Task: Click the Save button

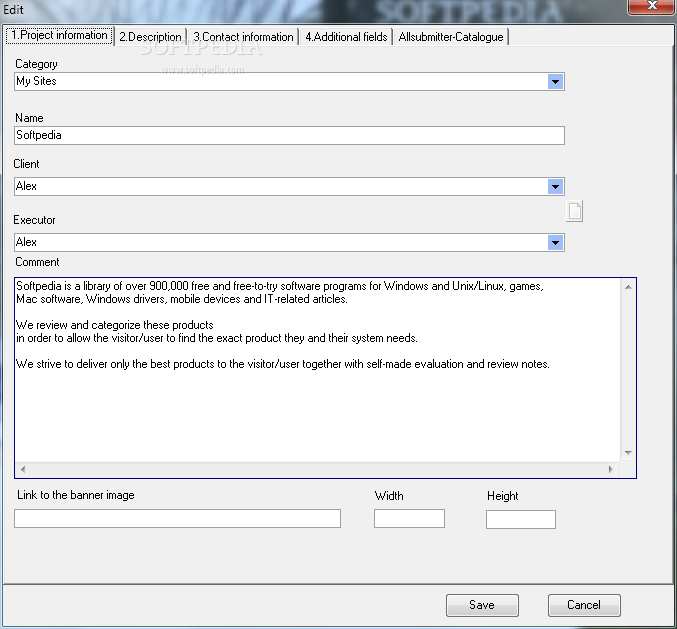Action: (x=482, y=605)
